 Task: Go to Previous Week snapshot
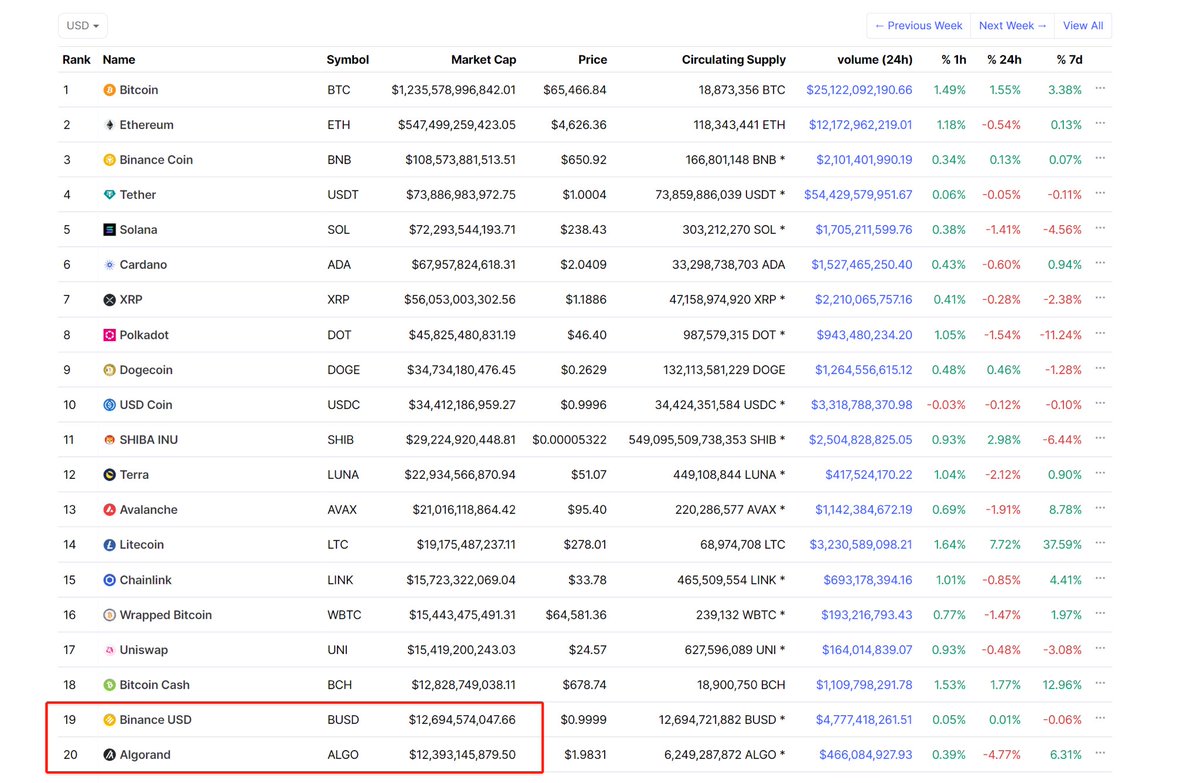(918, 26)
